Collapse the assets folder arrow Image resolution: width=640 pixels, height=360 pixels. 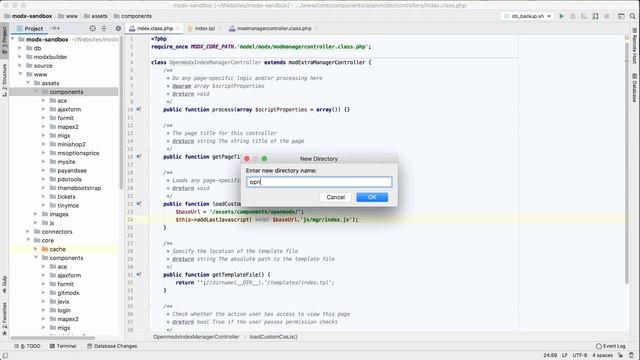click(x=28, y=83)
